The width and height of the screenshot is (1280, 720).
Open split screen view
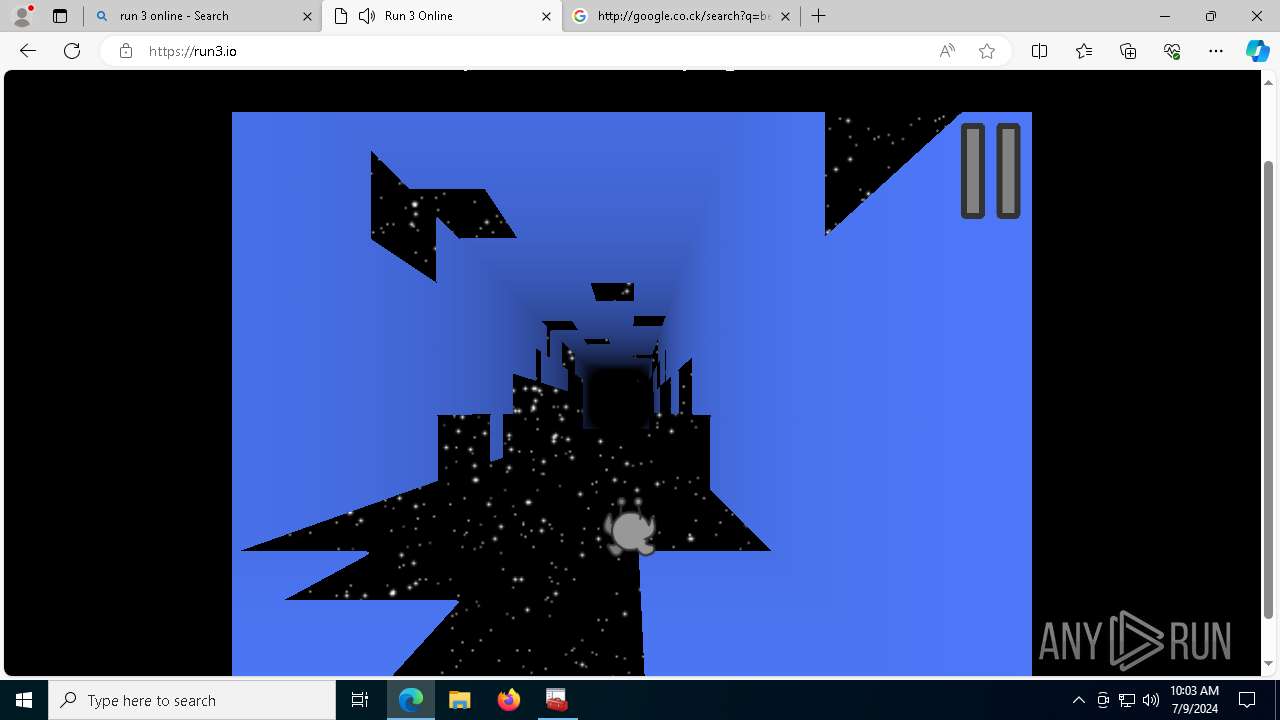pyautogui.click(x=1039, y=51)
